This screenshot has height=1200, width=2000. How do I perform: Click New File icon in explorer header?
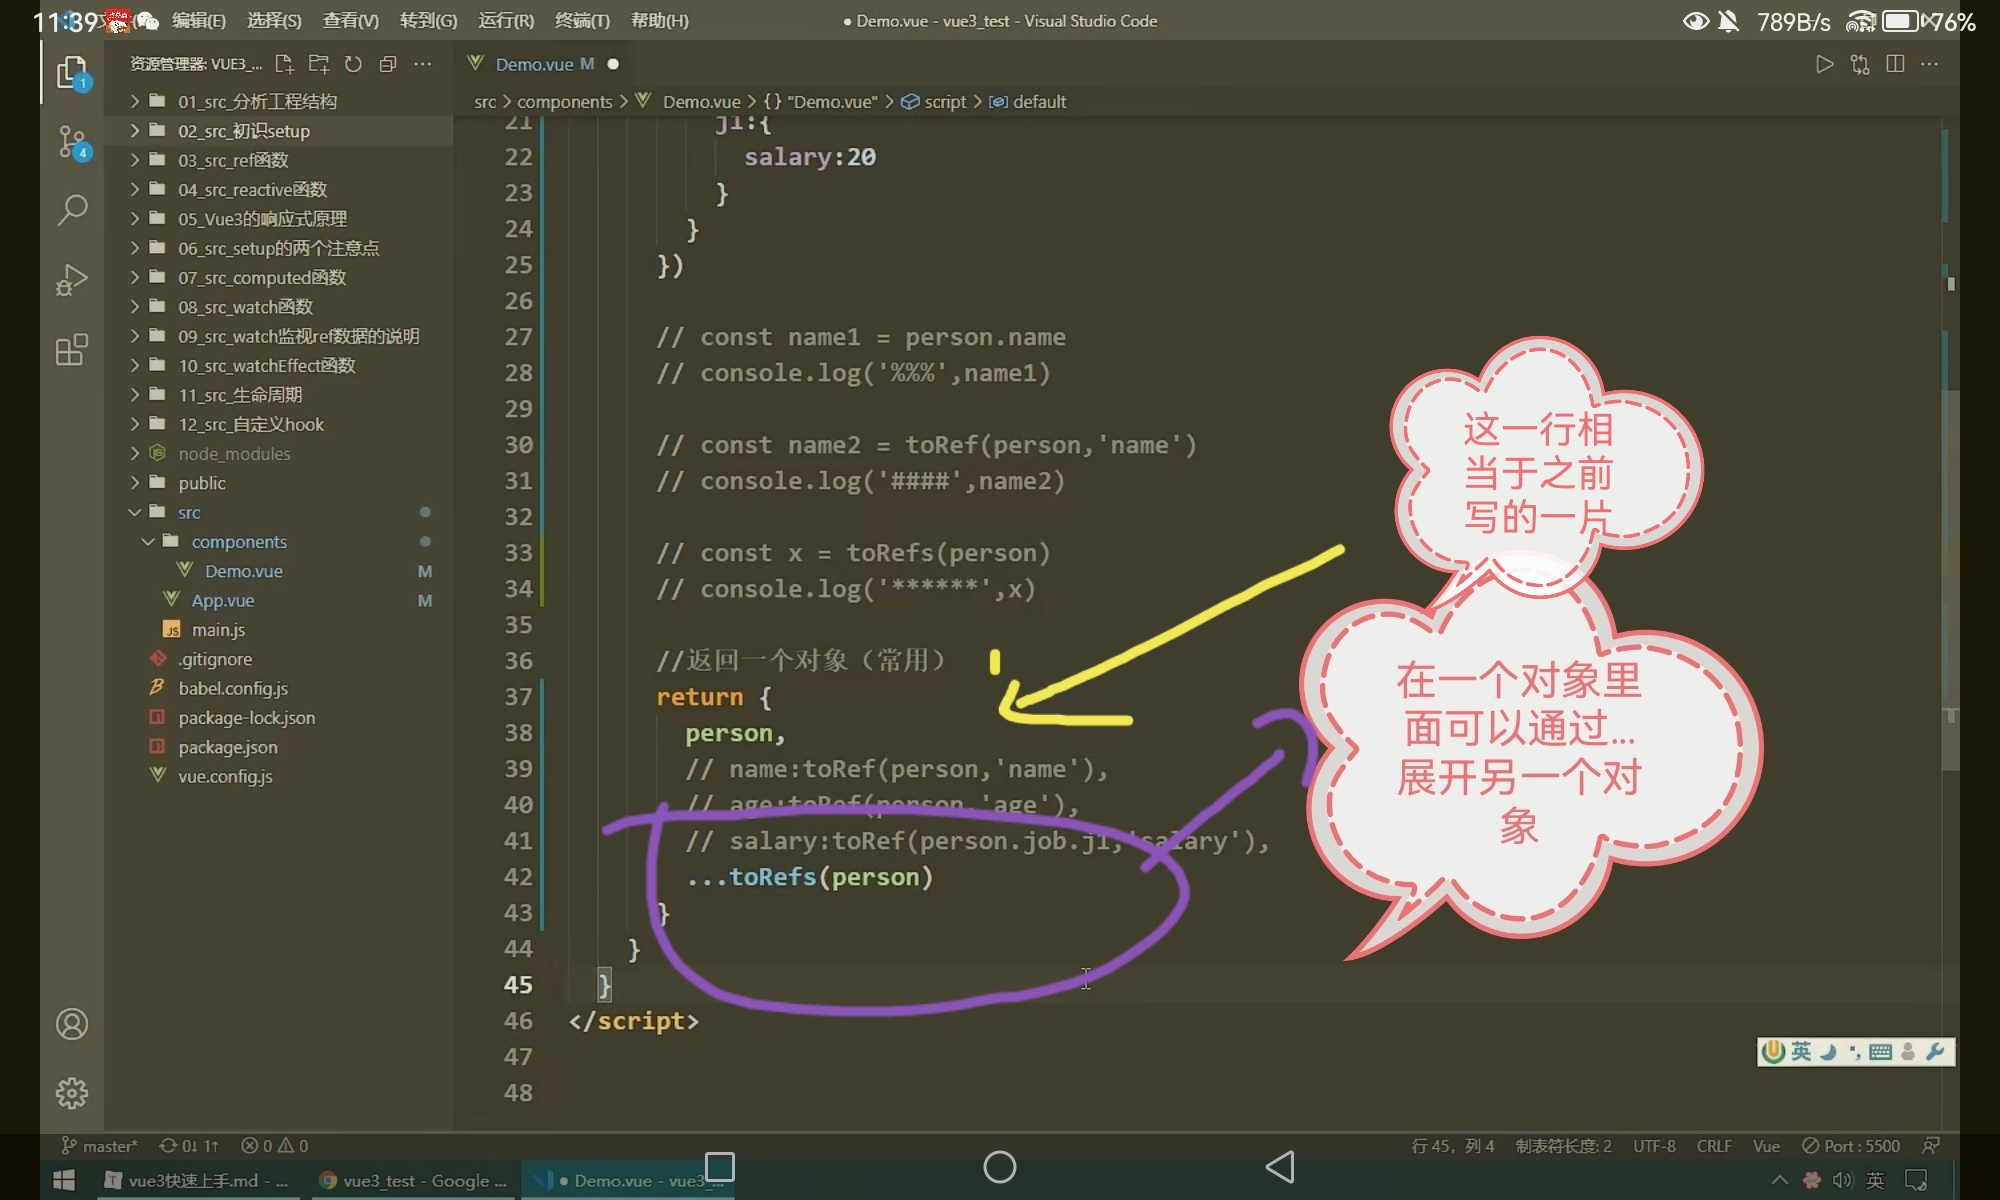point(284,64)
